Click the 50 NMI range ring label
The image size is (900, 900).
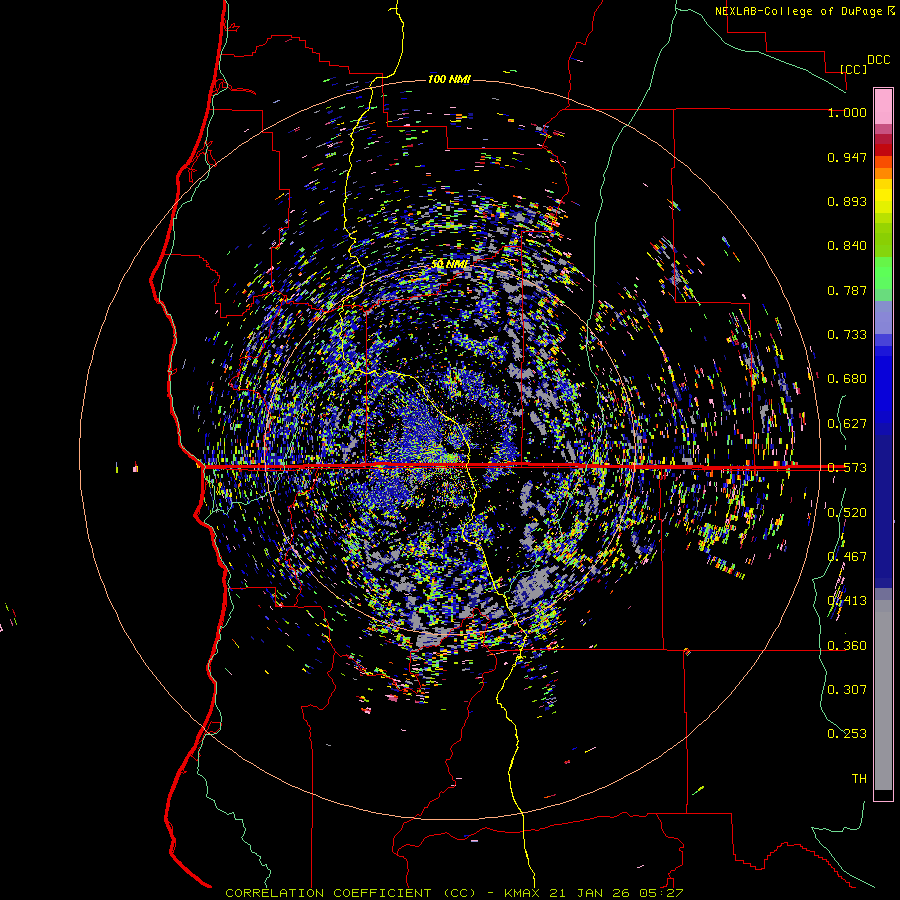coord(449,264)
